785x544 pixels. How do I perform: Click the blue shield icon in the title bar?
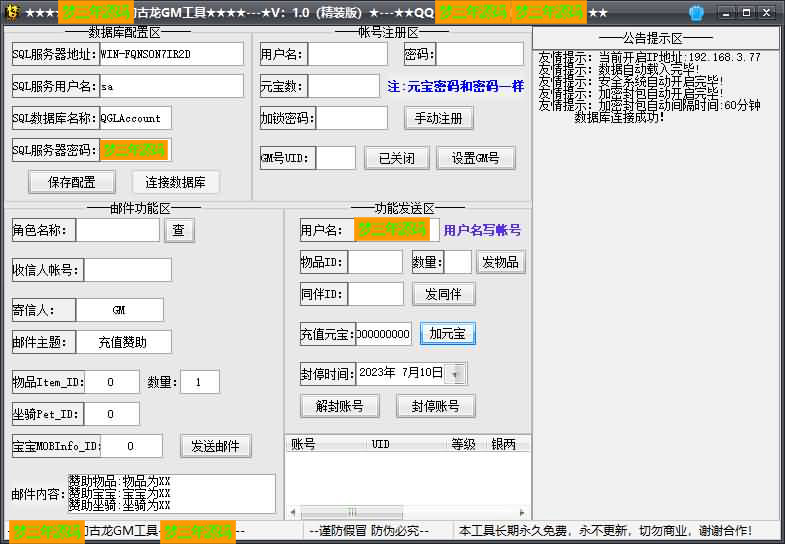(x=696, y=13)
